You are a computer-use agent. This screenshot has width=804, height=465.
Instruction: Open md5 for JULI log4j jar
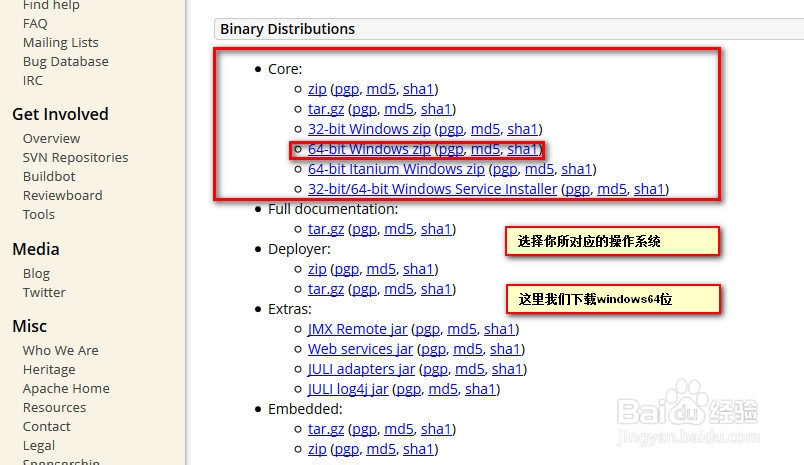tap(443, 389)
